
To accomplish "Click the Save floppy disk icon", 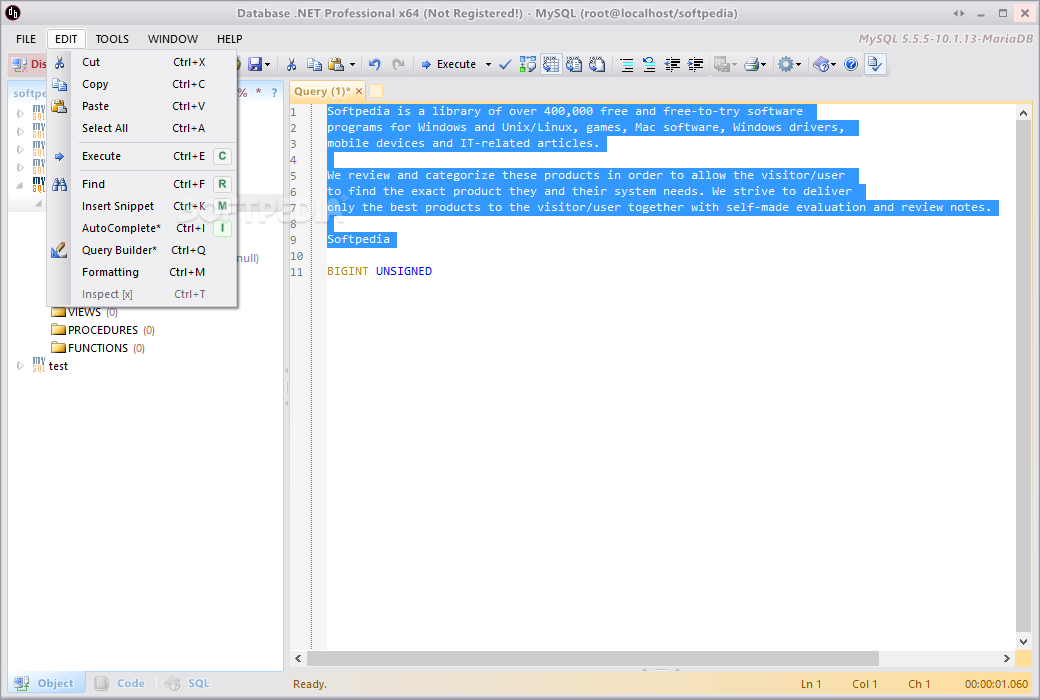I will 254,64.
